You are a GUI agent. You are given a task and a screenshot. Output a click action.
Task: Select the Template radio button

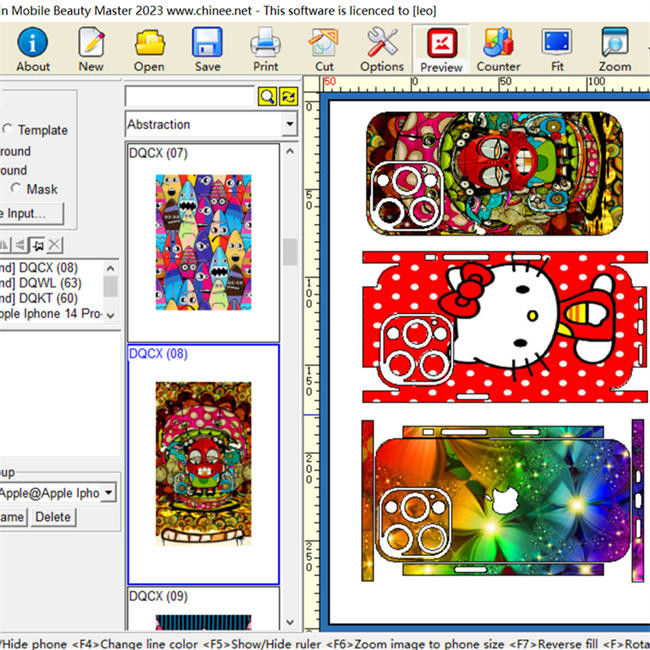point(8,130)
